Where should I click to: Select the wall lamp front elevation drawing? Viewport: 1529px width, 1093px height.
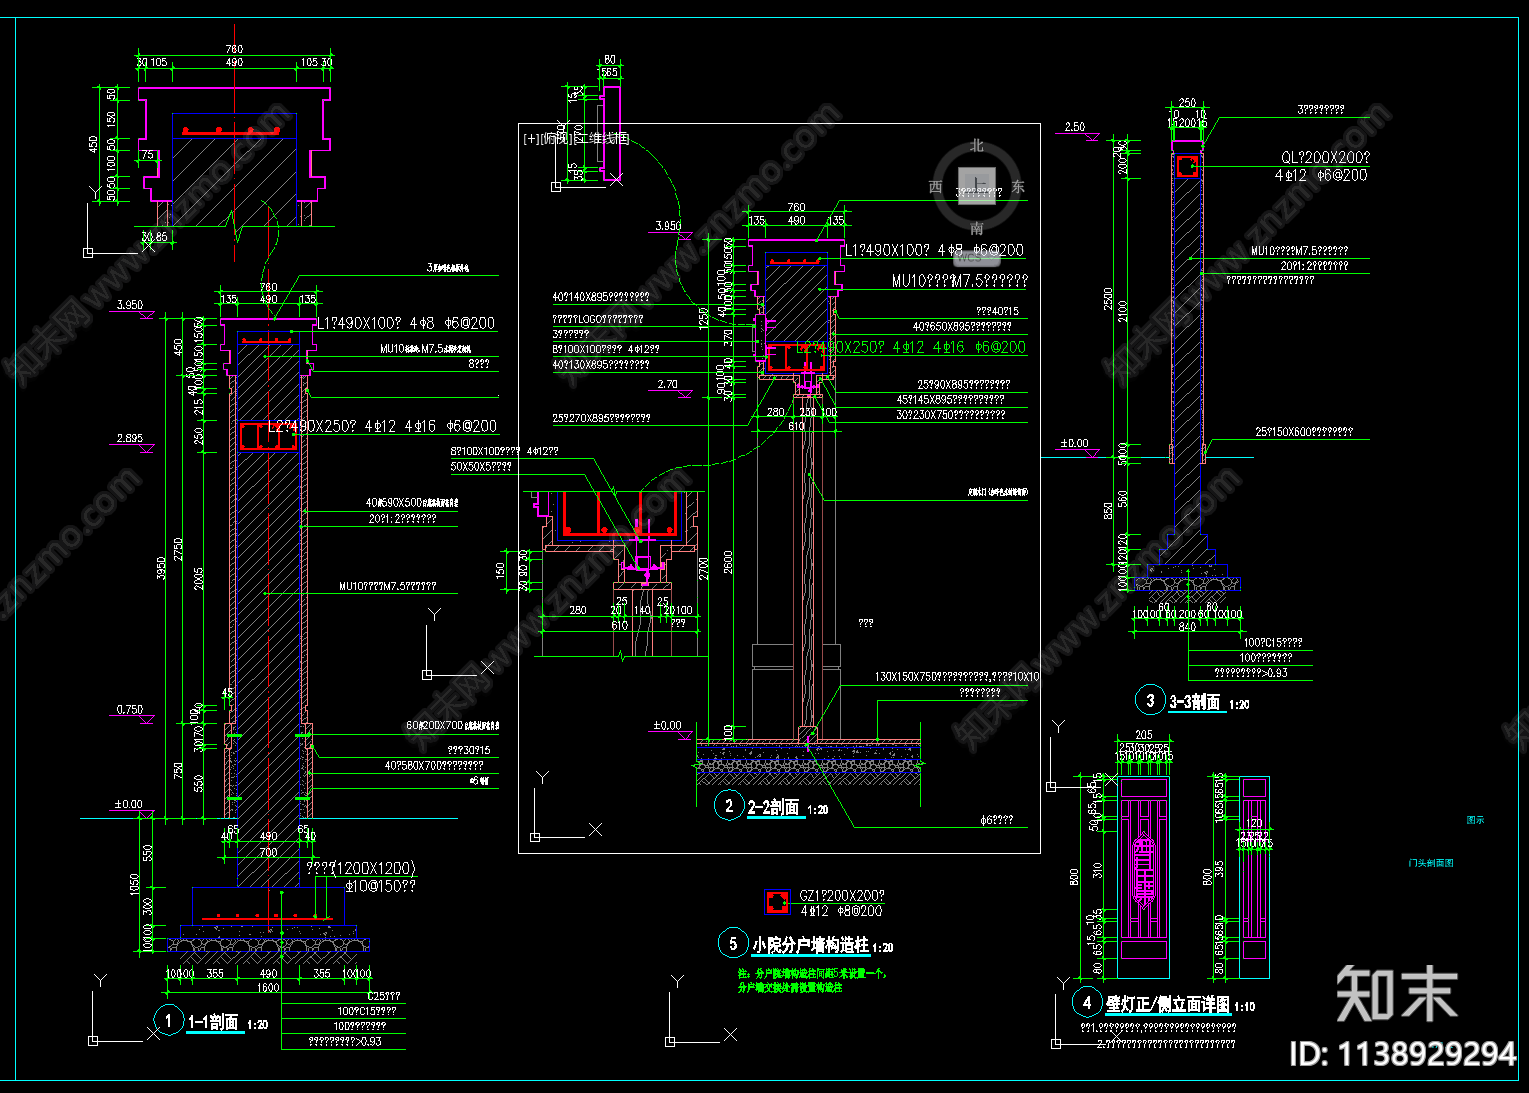(x=1143, y=877)
